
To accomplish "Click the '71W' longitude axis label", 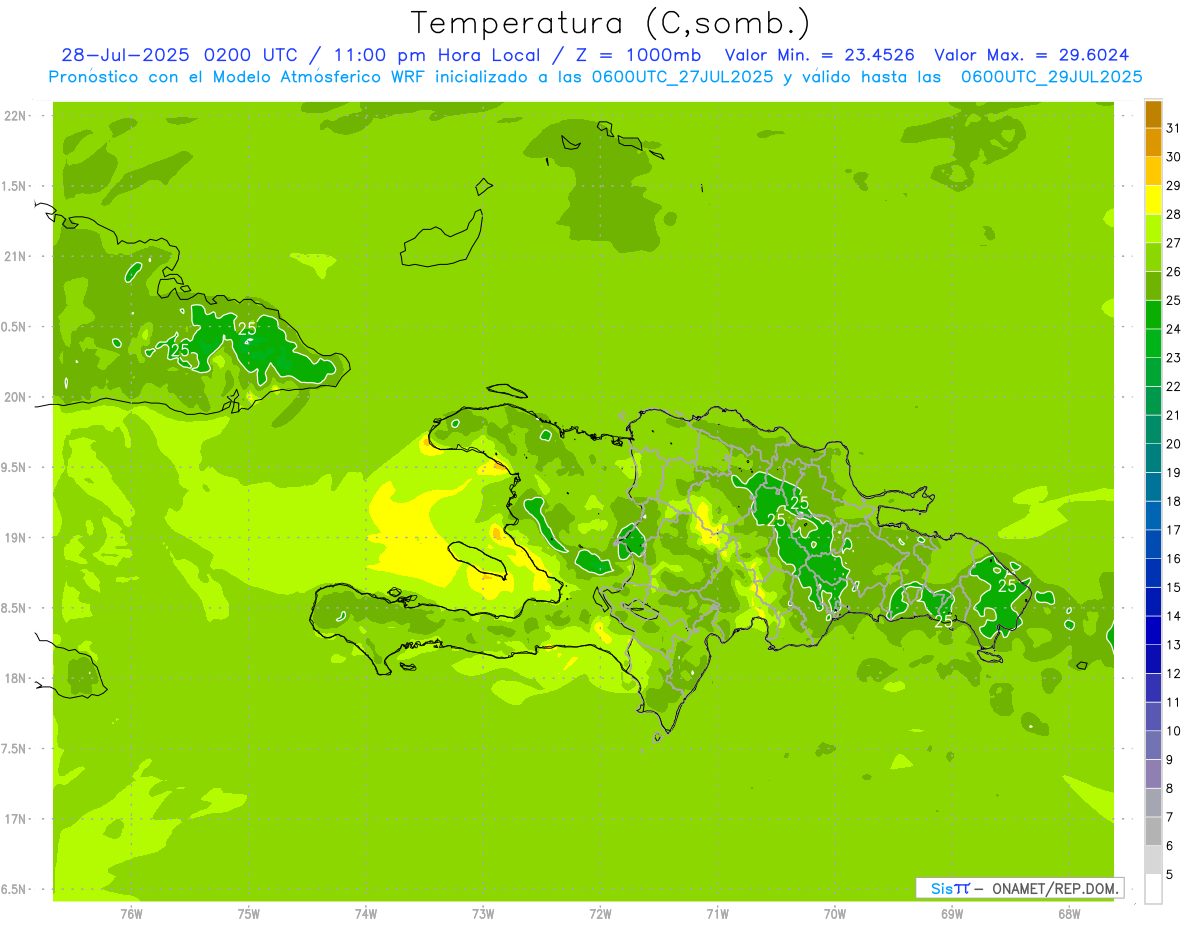I will (717, 913).
